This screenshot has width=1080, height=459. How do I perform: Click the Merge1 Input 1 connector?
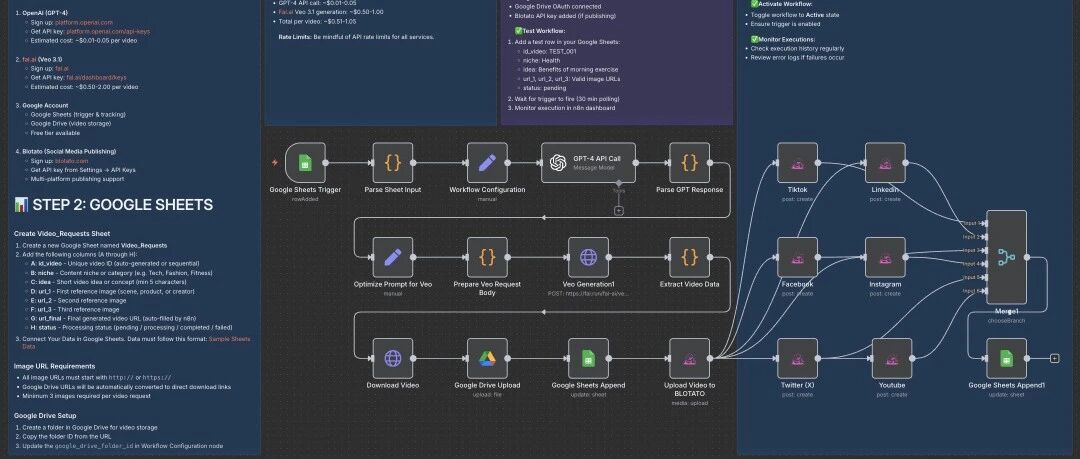pyautogui.click(x=987, y=223)
